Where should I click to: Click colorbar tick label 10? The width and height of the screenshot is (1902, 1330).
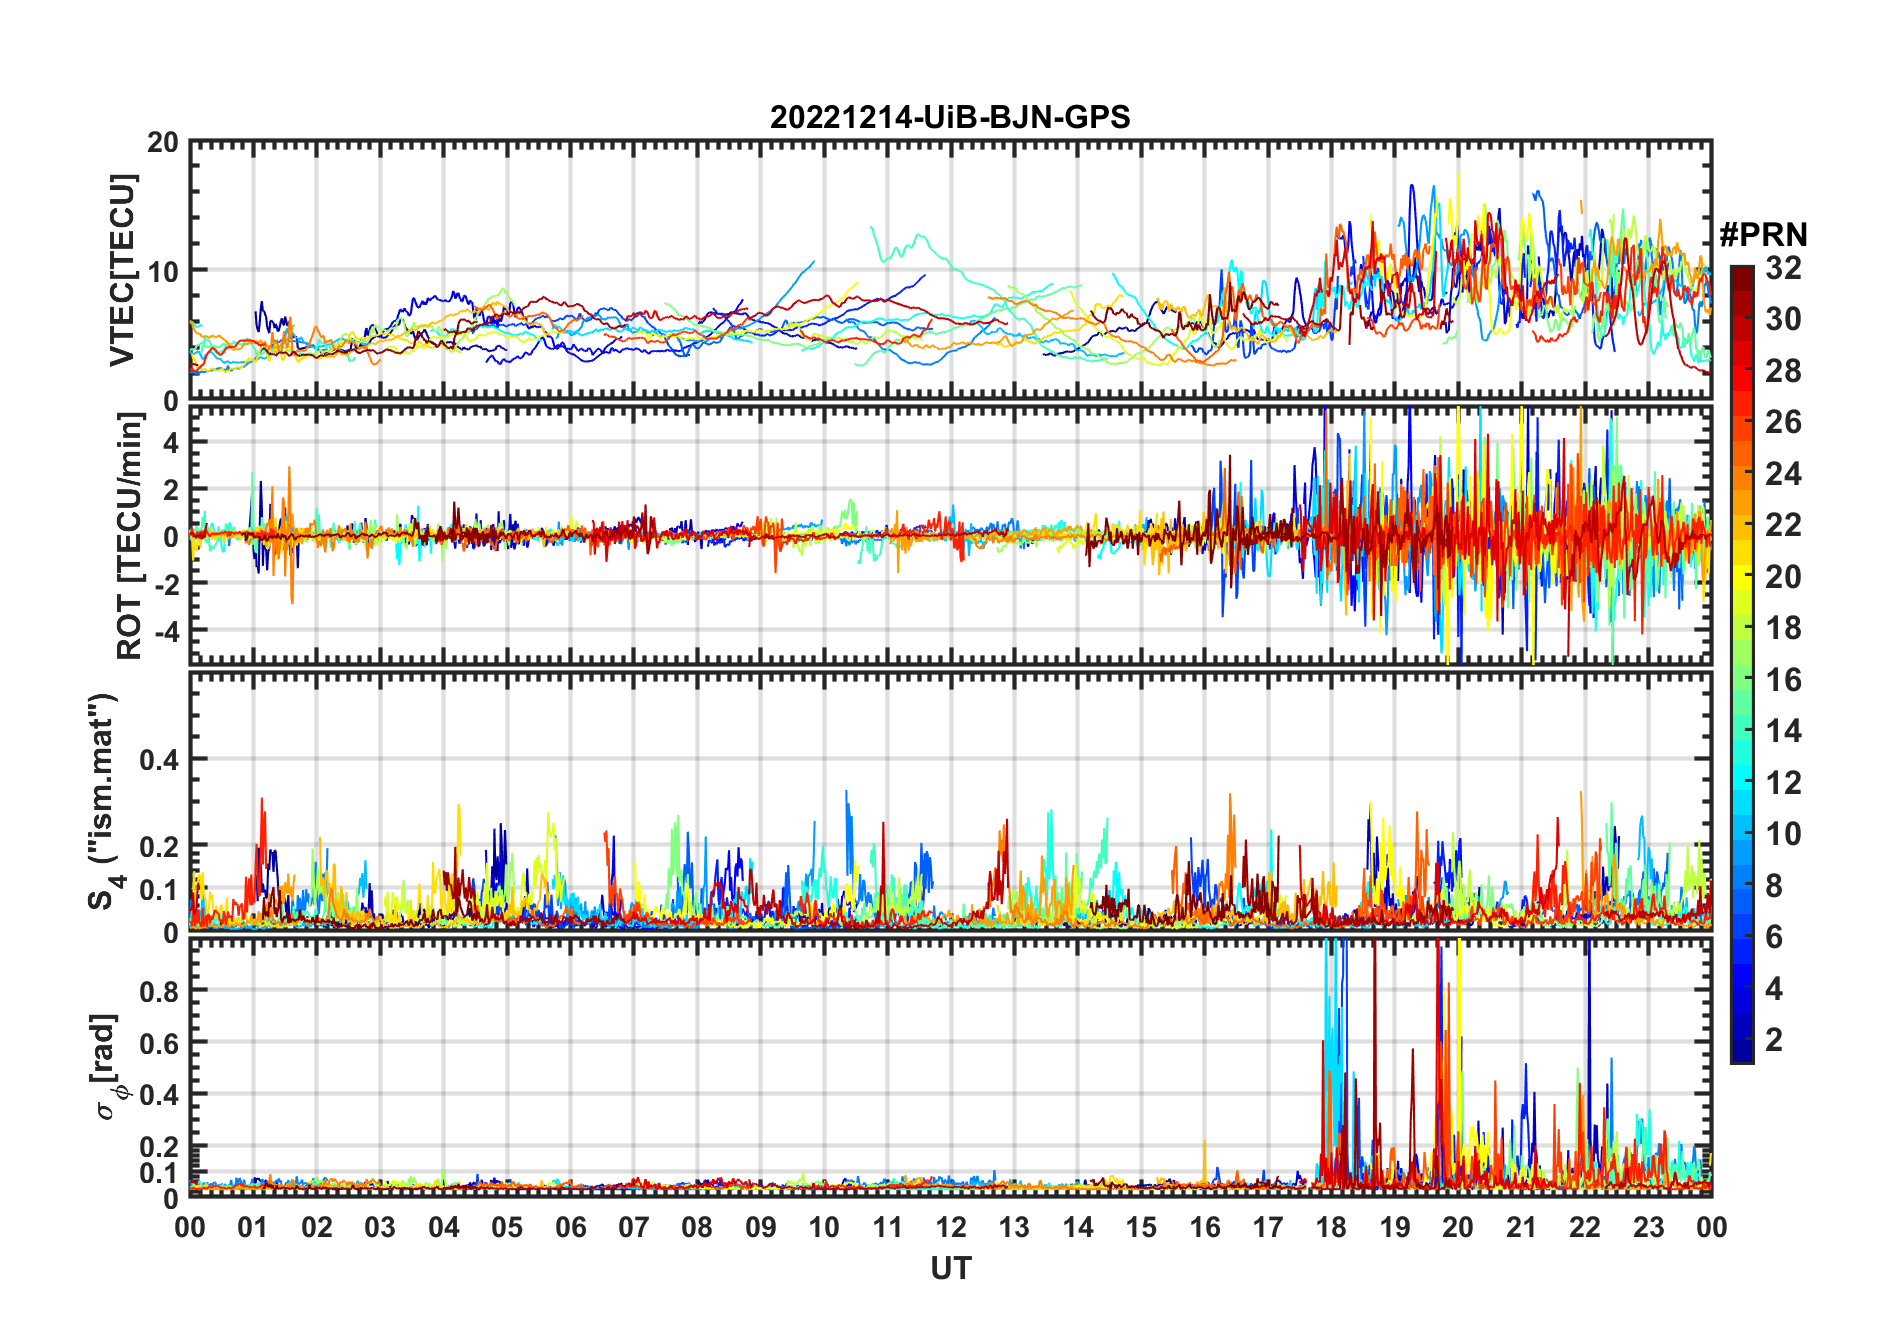click(x=1783, y=834)
